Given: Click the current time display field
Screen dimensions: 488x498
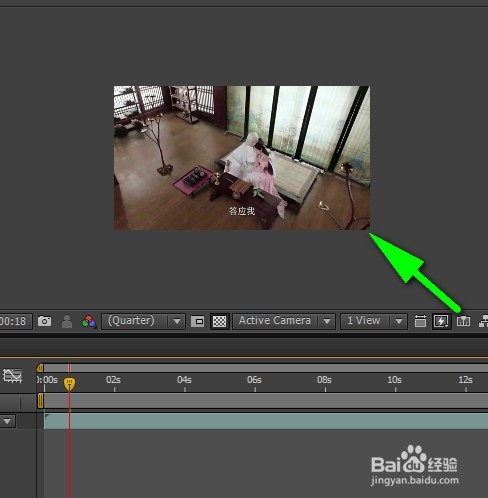Looking at the screenshot, I should [15, 321].
